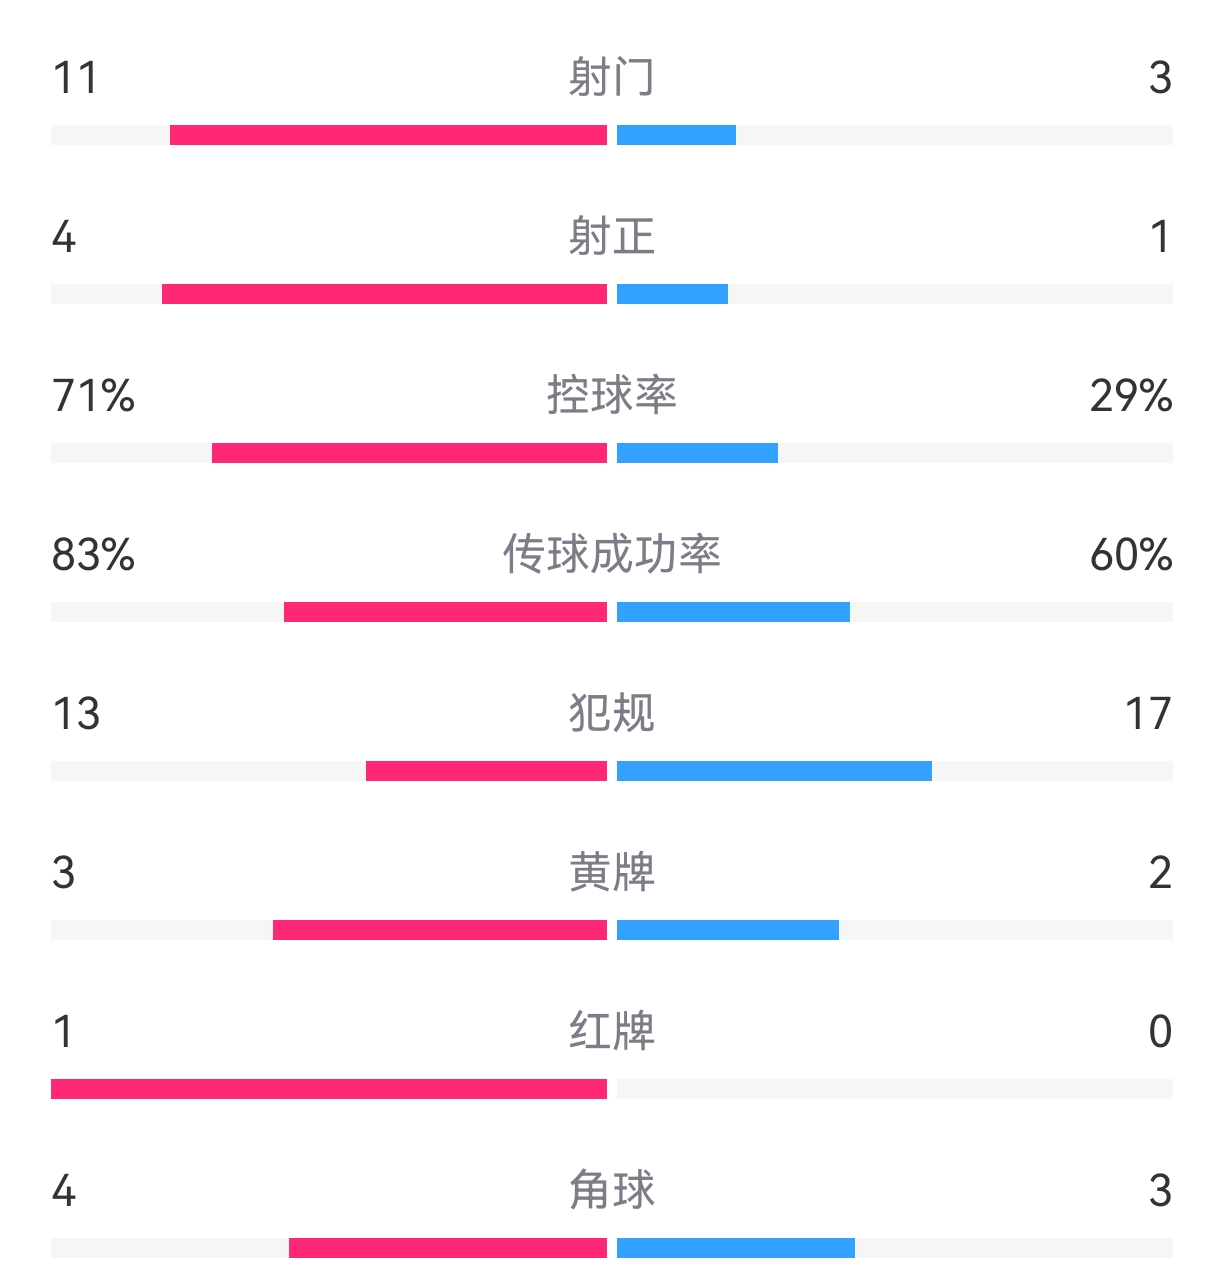The width and height of the screenshot is (1220, 1280).
Task: Click the blue 角球 bar
Action: 735,1248
